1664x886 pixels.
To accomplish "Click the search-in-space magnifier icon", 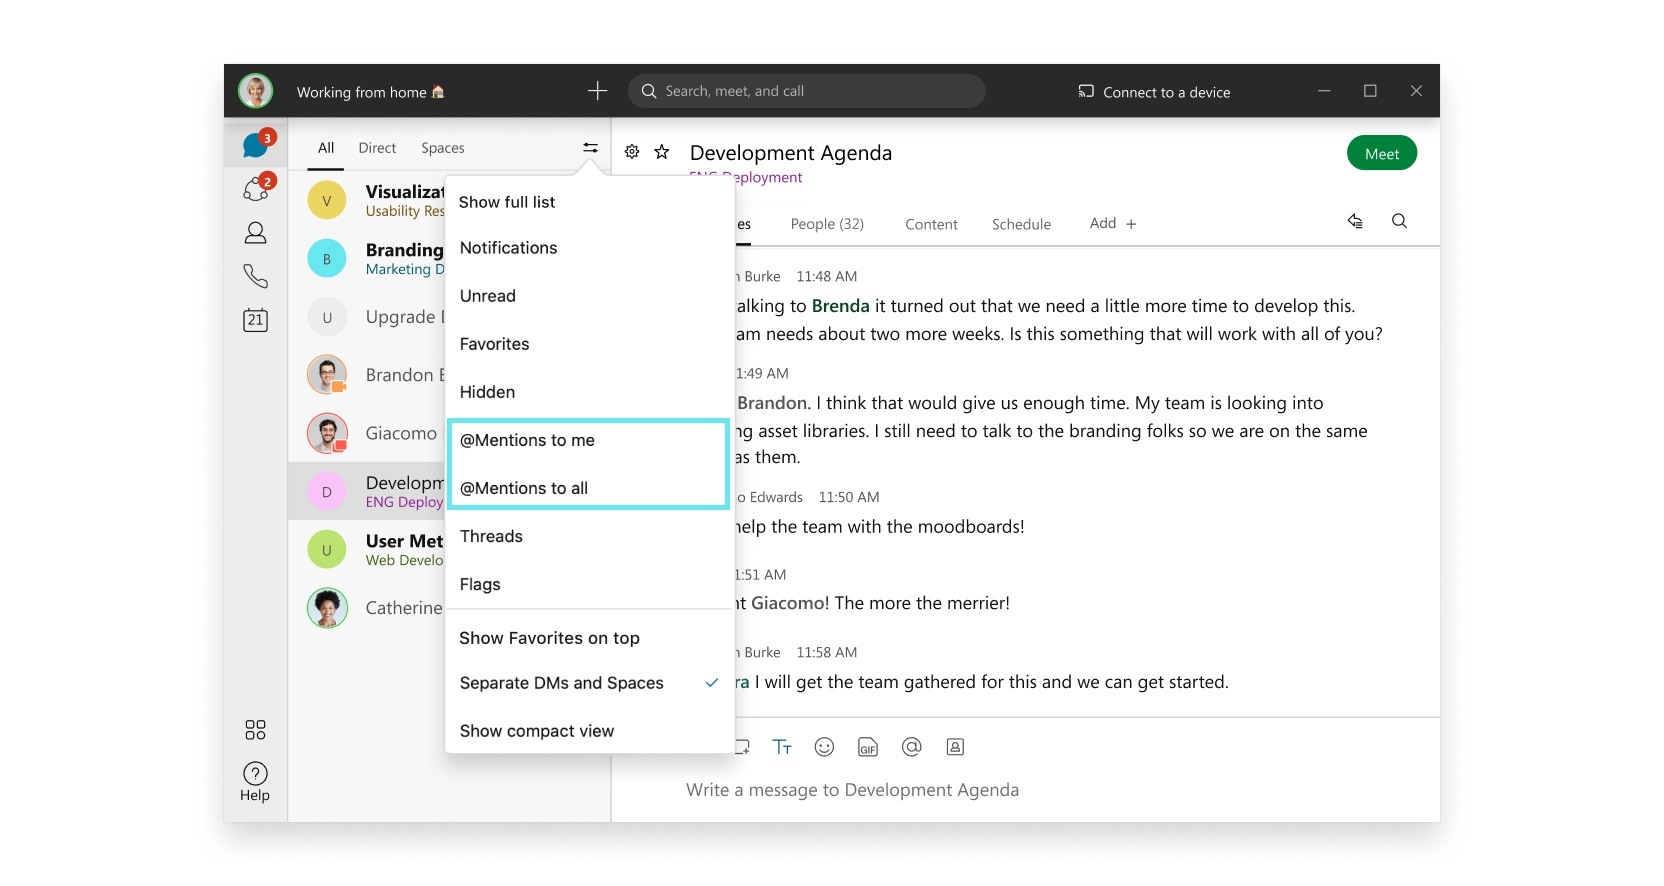I will pos(1399,221).
